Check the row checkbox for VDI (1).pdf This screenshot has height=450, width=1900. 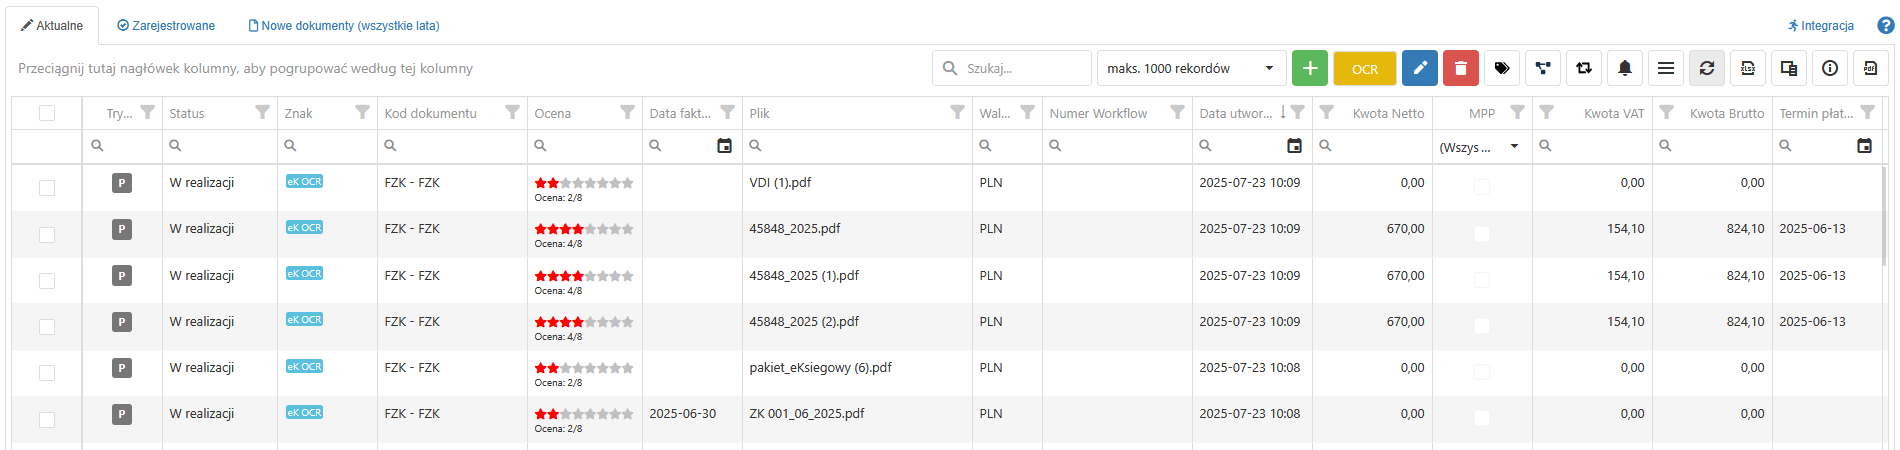[47, 187]
